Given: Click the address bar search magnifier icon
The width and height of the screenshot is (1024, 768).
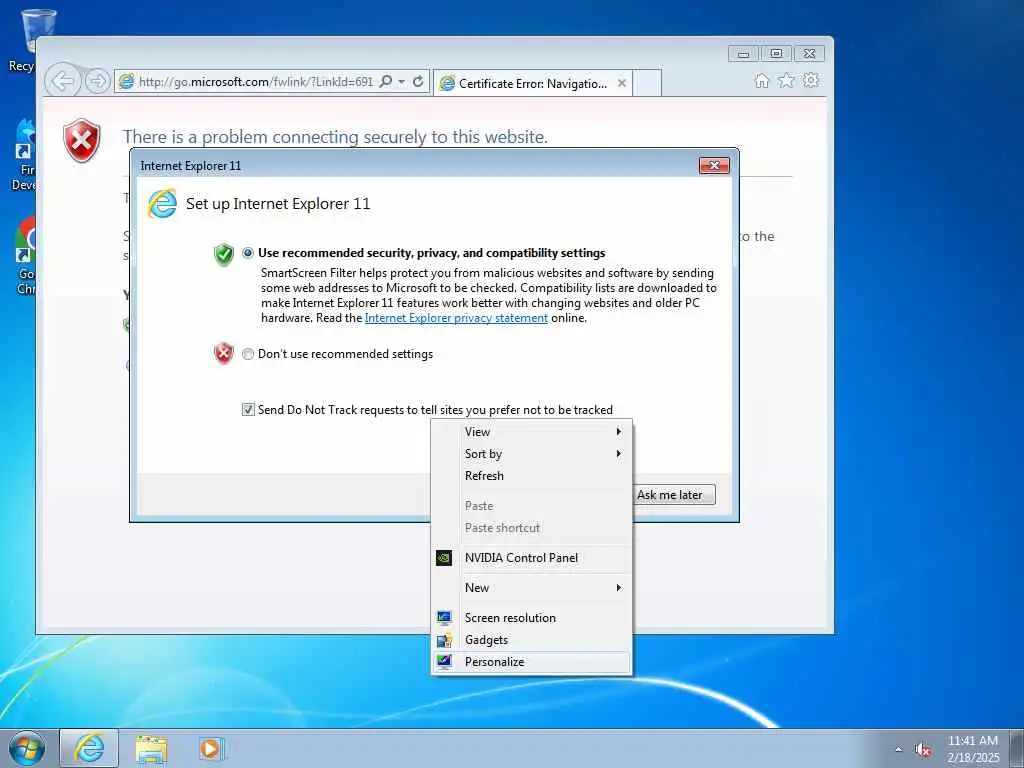Looking at the screenshot, I should pyautogui.click(x=386, y=82).
